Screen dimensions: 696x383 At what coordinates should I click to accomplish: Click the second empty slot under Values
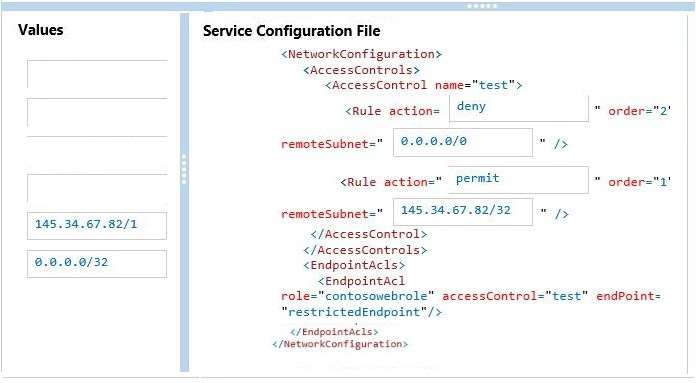click(97, 112)
